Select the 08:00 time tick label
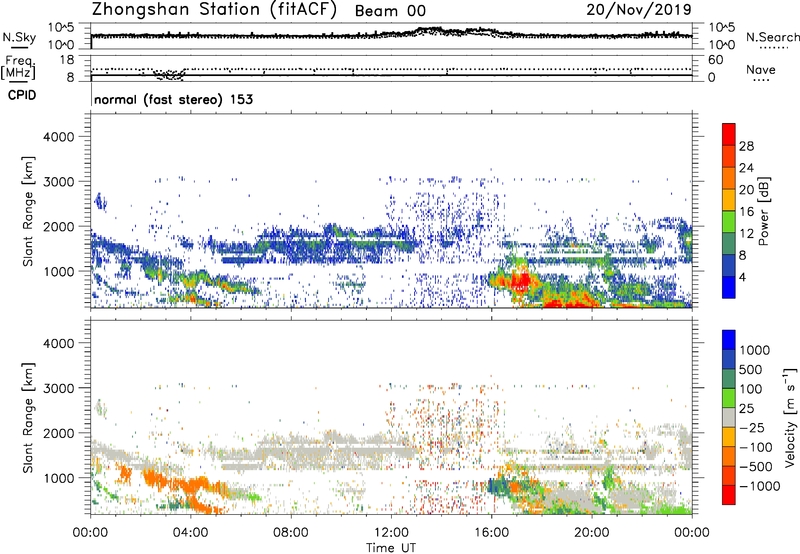The height and width of the screenshot is (554, 800). click(290, 533)
